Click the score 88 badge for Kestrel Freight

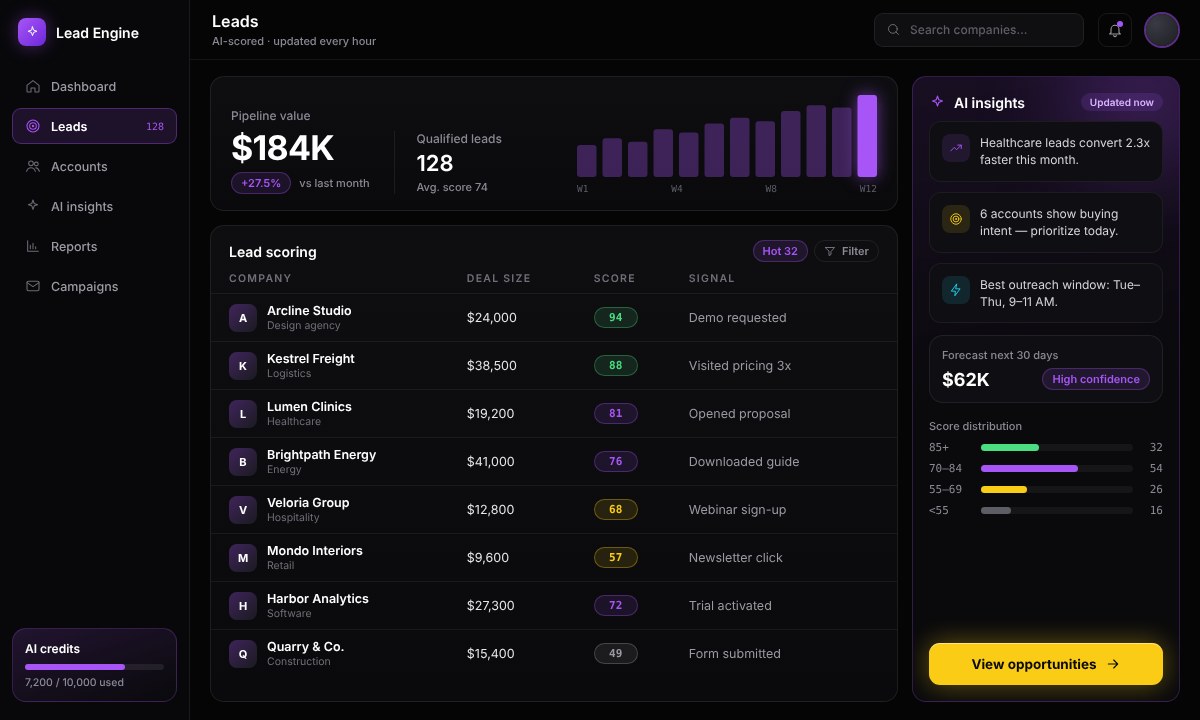616,366
